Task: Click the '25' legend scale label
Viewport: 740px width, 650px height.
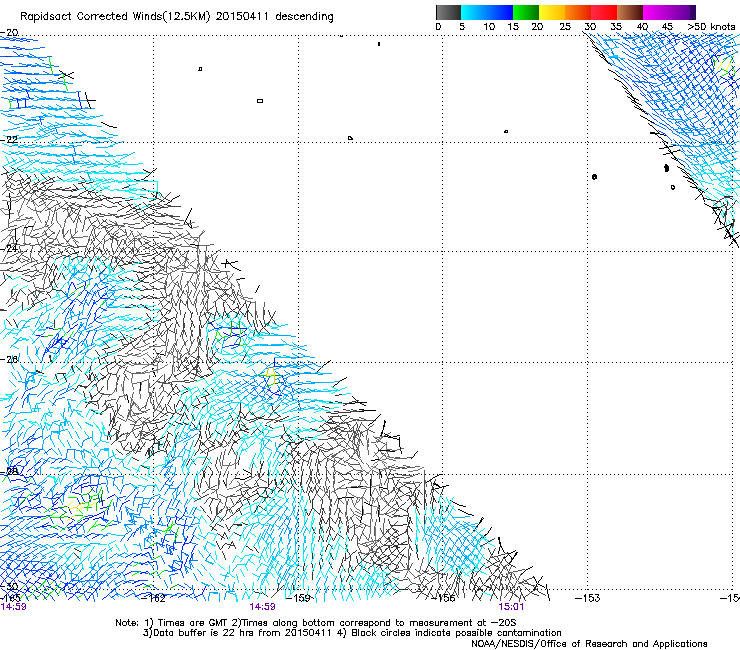Action: point(565,27)
